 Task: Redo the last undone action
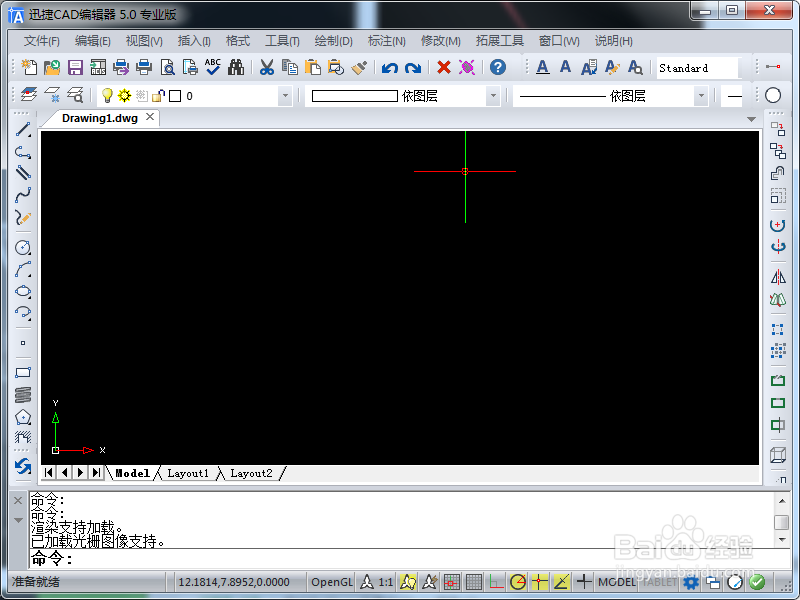click(x=413, y=67)
